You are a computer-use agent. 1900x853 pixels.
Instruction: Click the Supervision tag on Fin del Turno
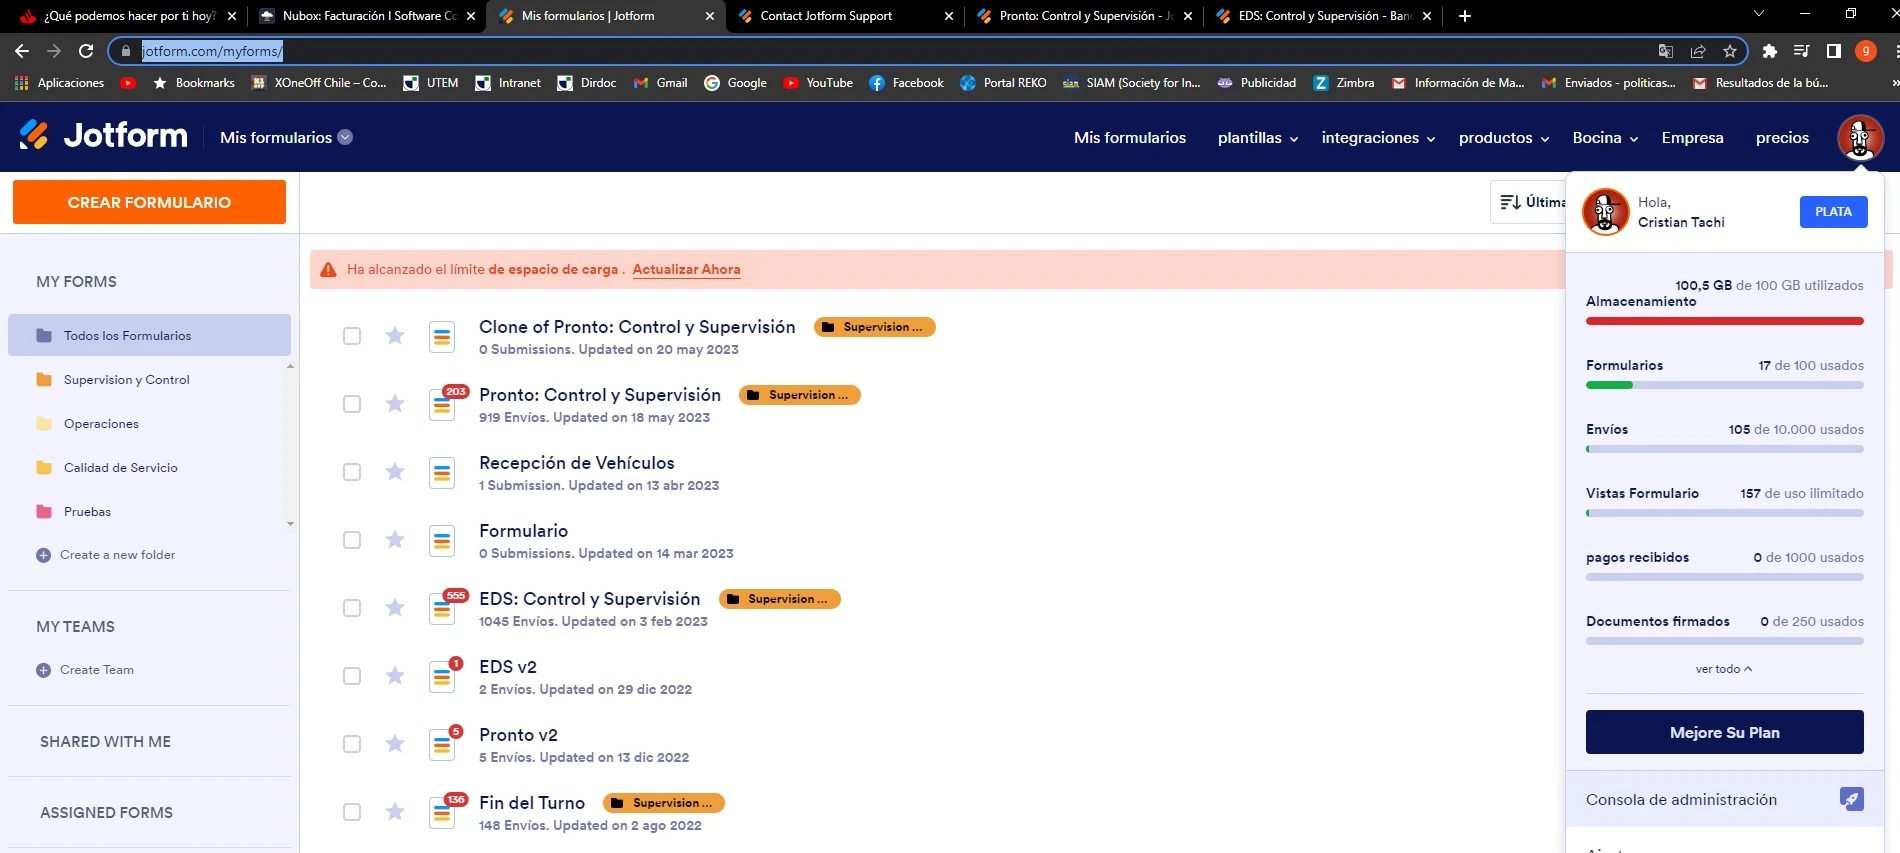(663, 803)
